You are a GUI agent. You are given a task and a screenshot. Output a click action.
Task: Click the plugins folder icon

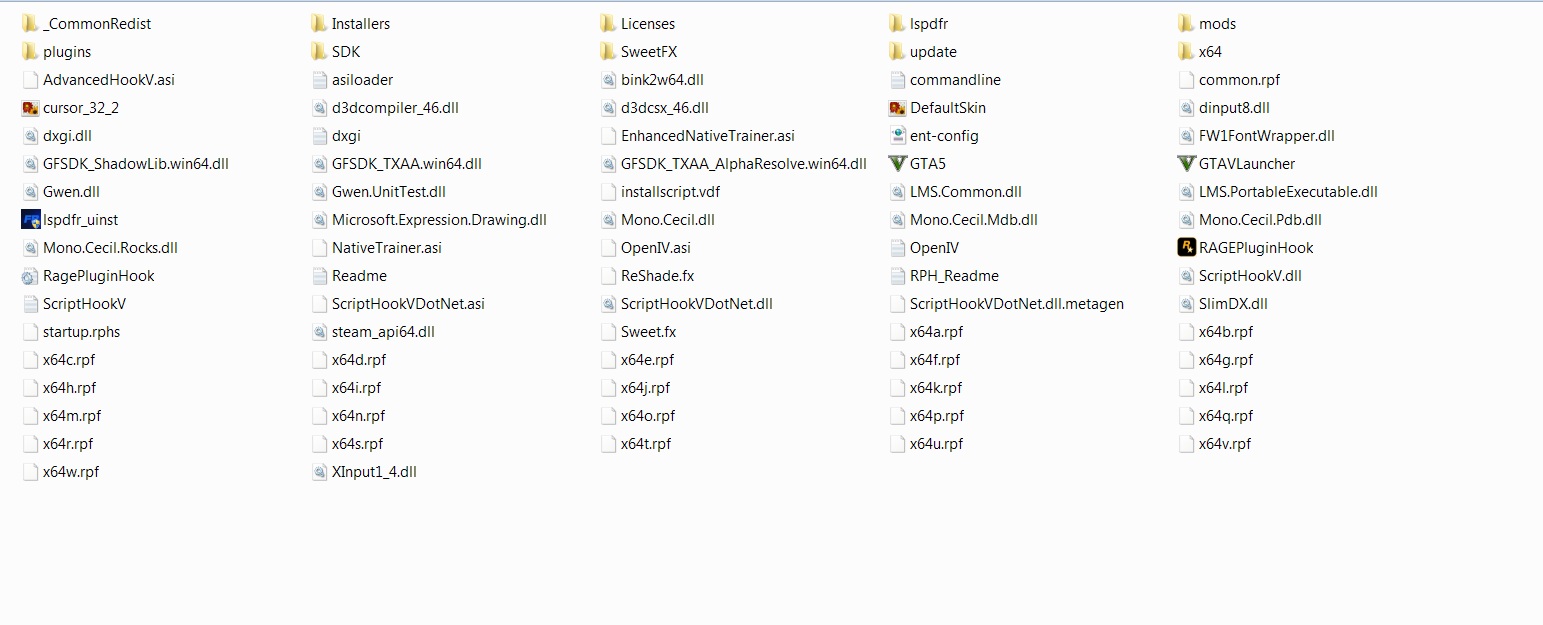(30, 51)
